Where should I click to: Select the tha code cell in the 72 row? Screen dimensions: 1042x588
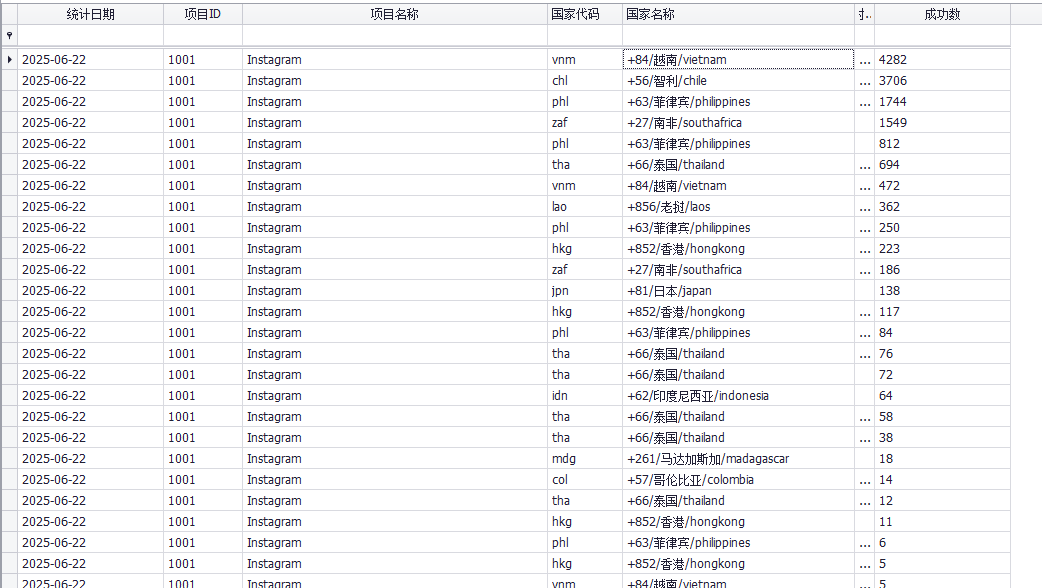coord(585,375)
